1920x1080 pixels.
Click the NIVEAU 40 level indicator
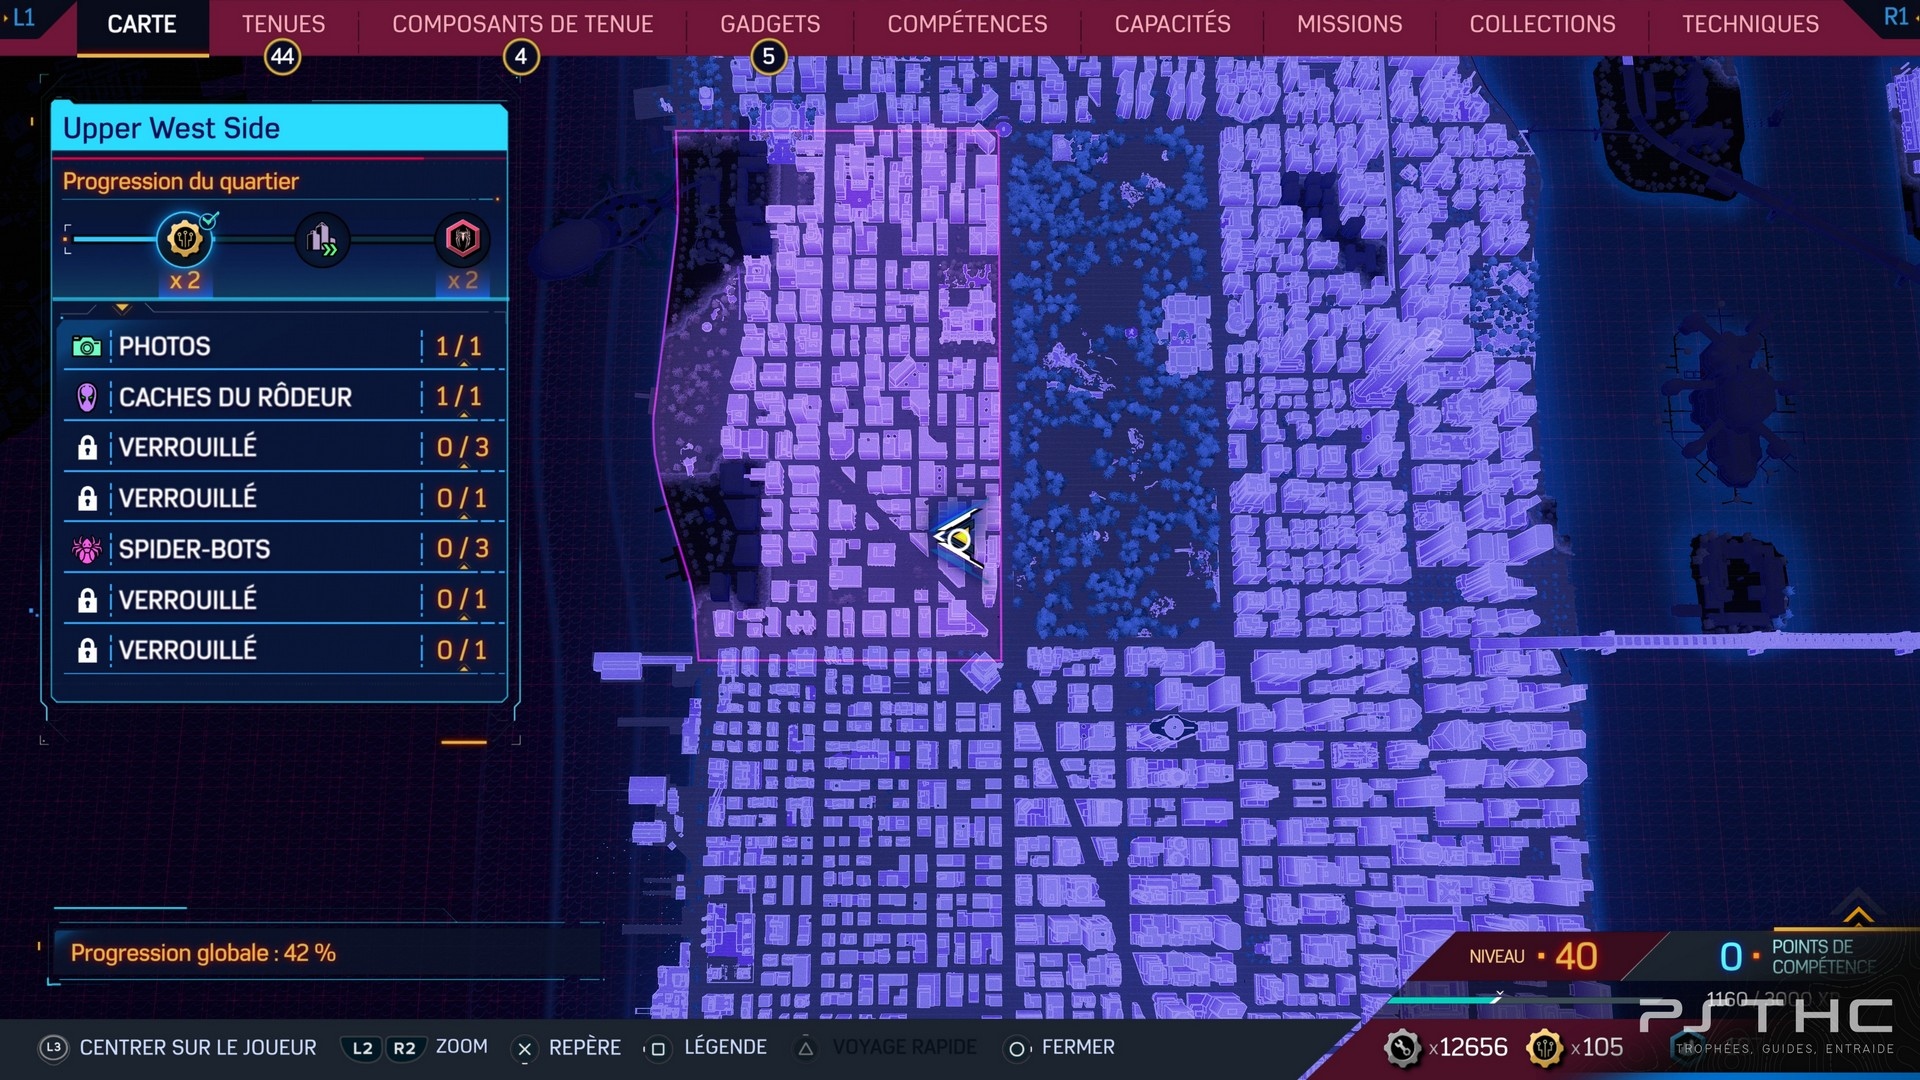click(x=1533, y=957)
